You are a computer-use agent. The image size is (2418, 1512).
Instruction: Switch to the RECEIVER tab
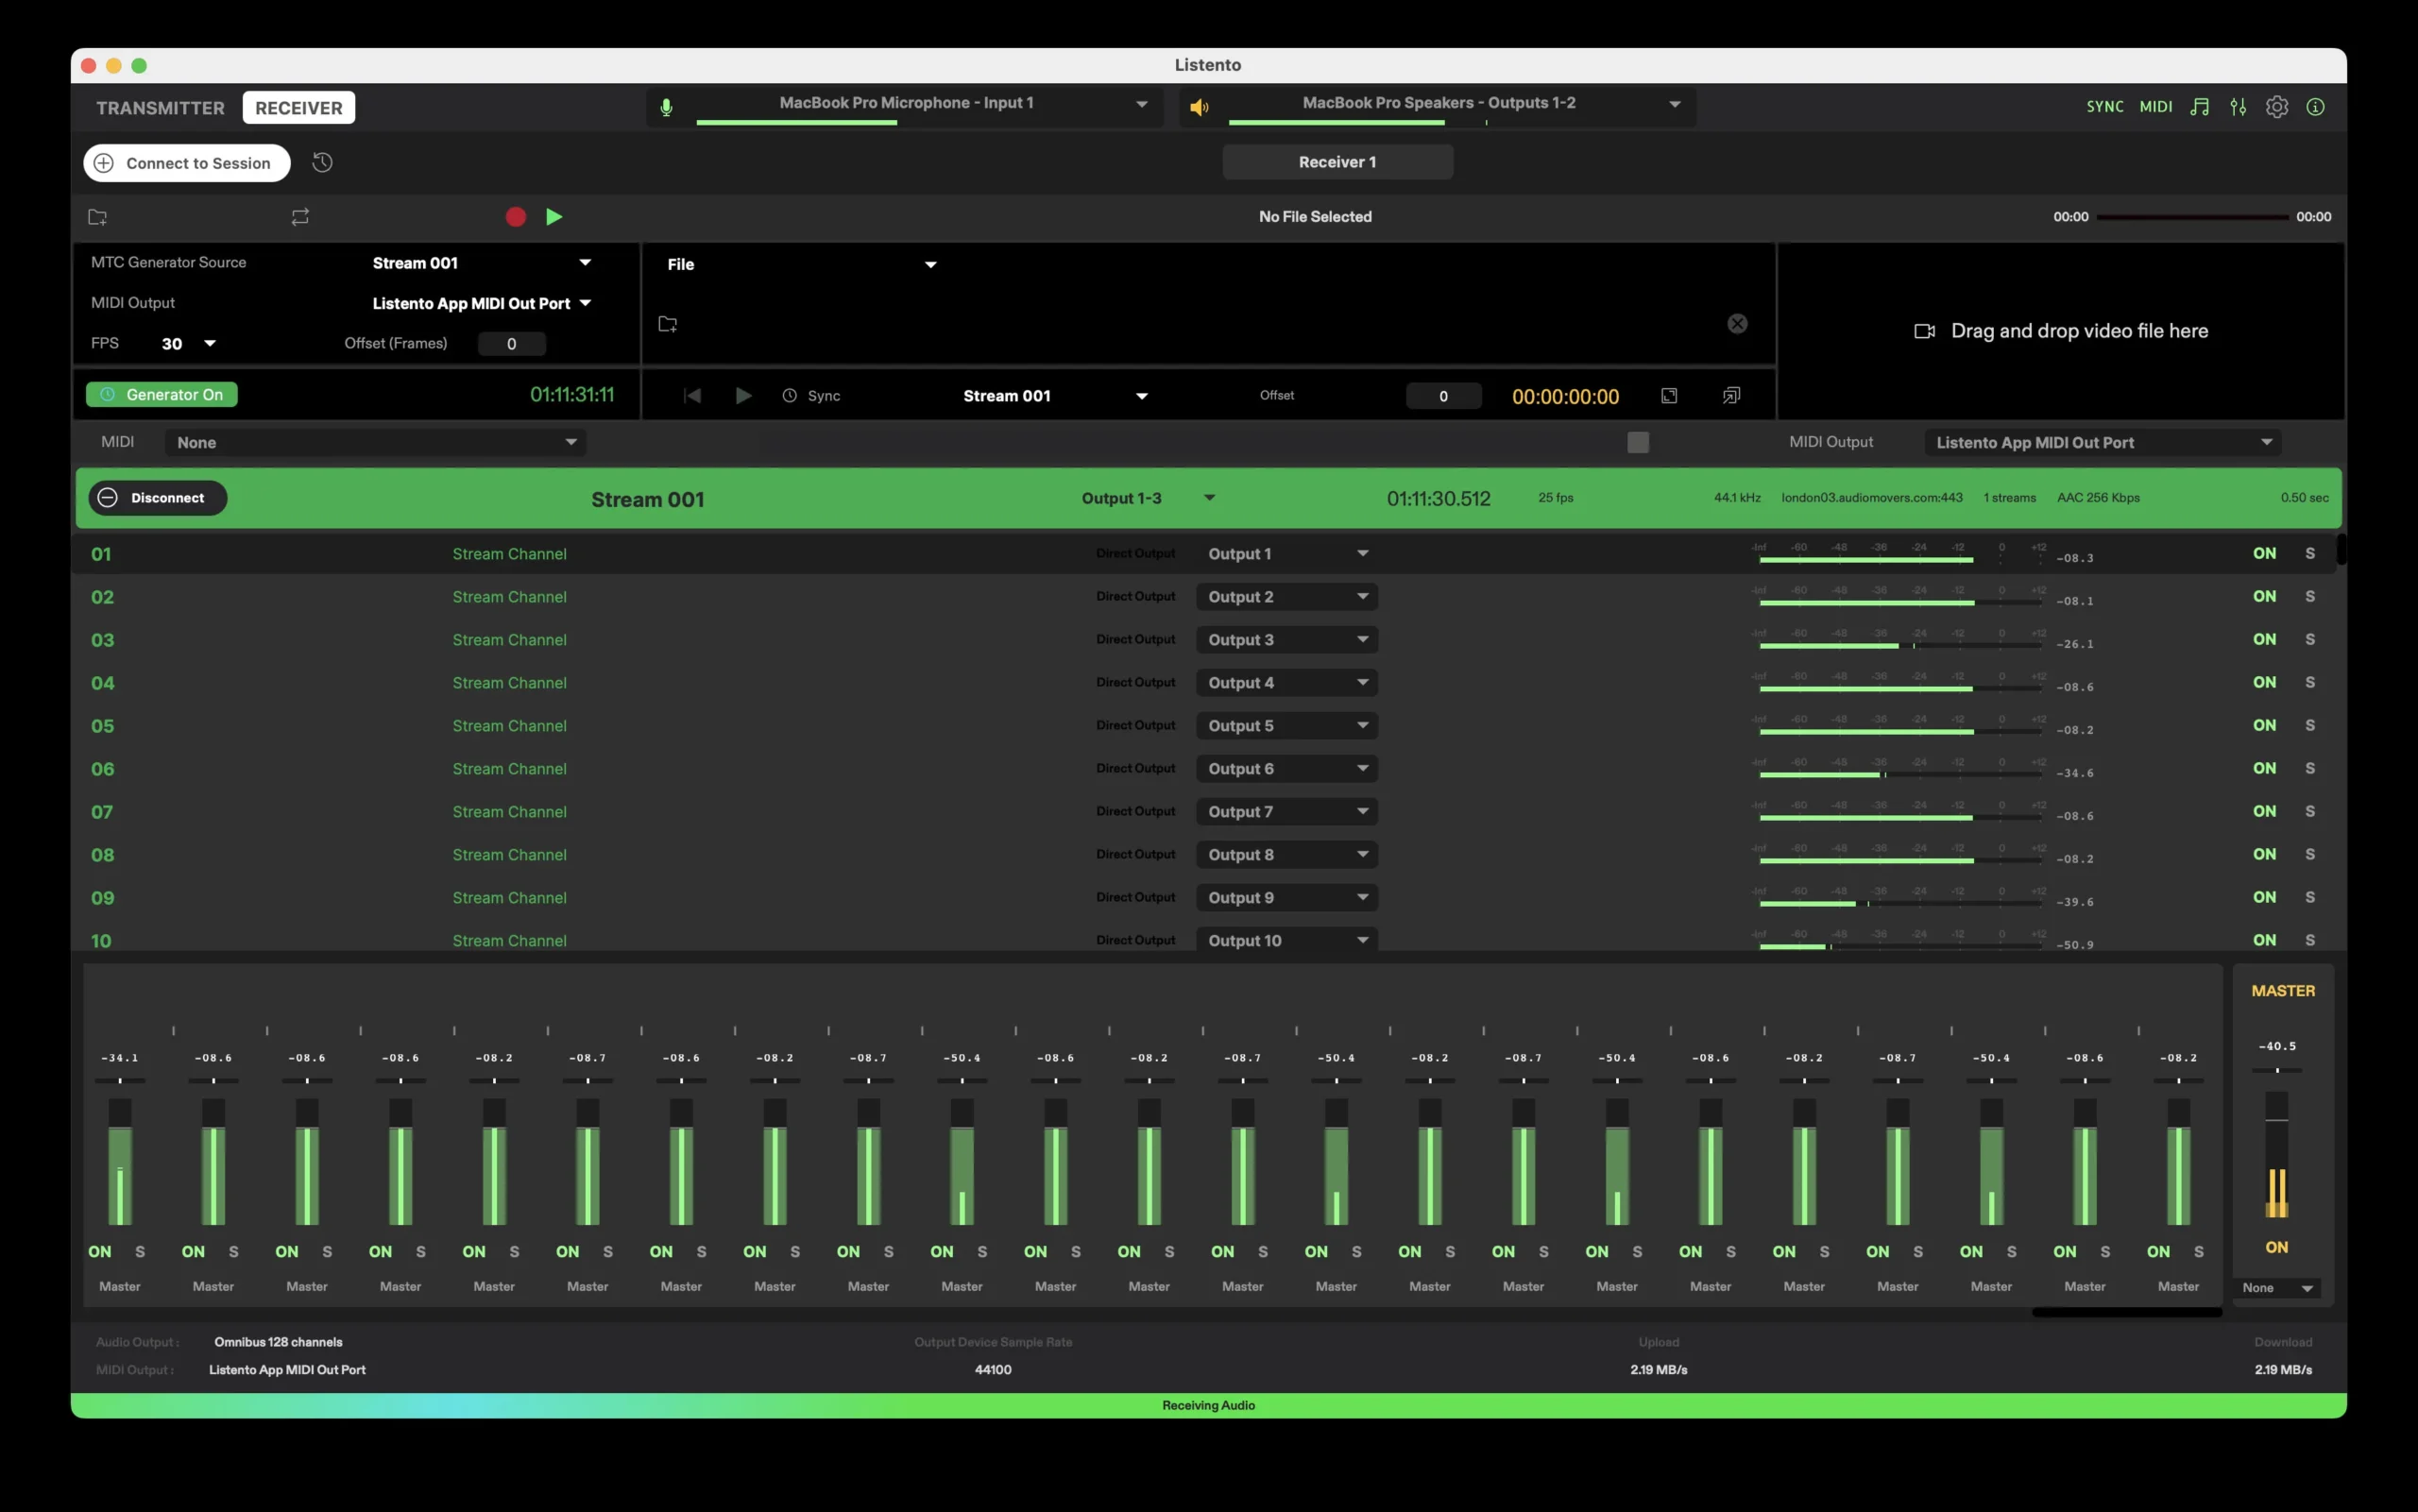(x=299, y=108)
